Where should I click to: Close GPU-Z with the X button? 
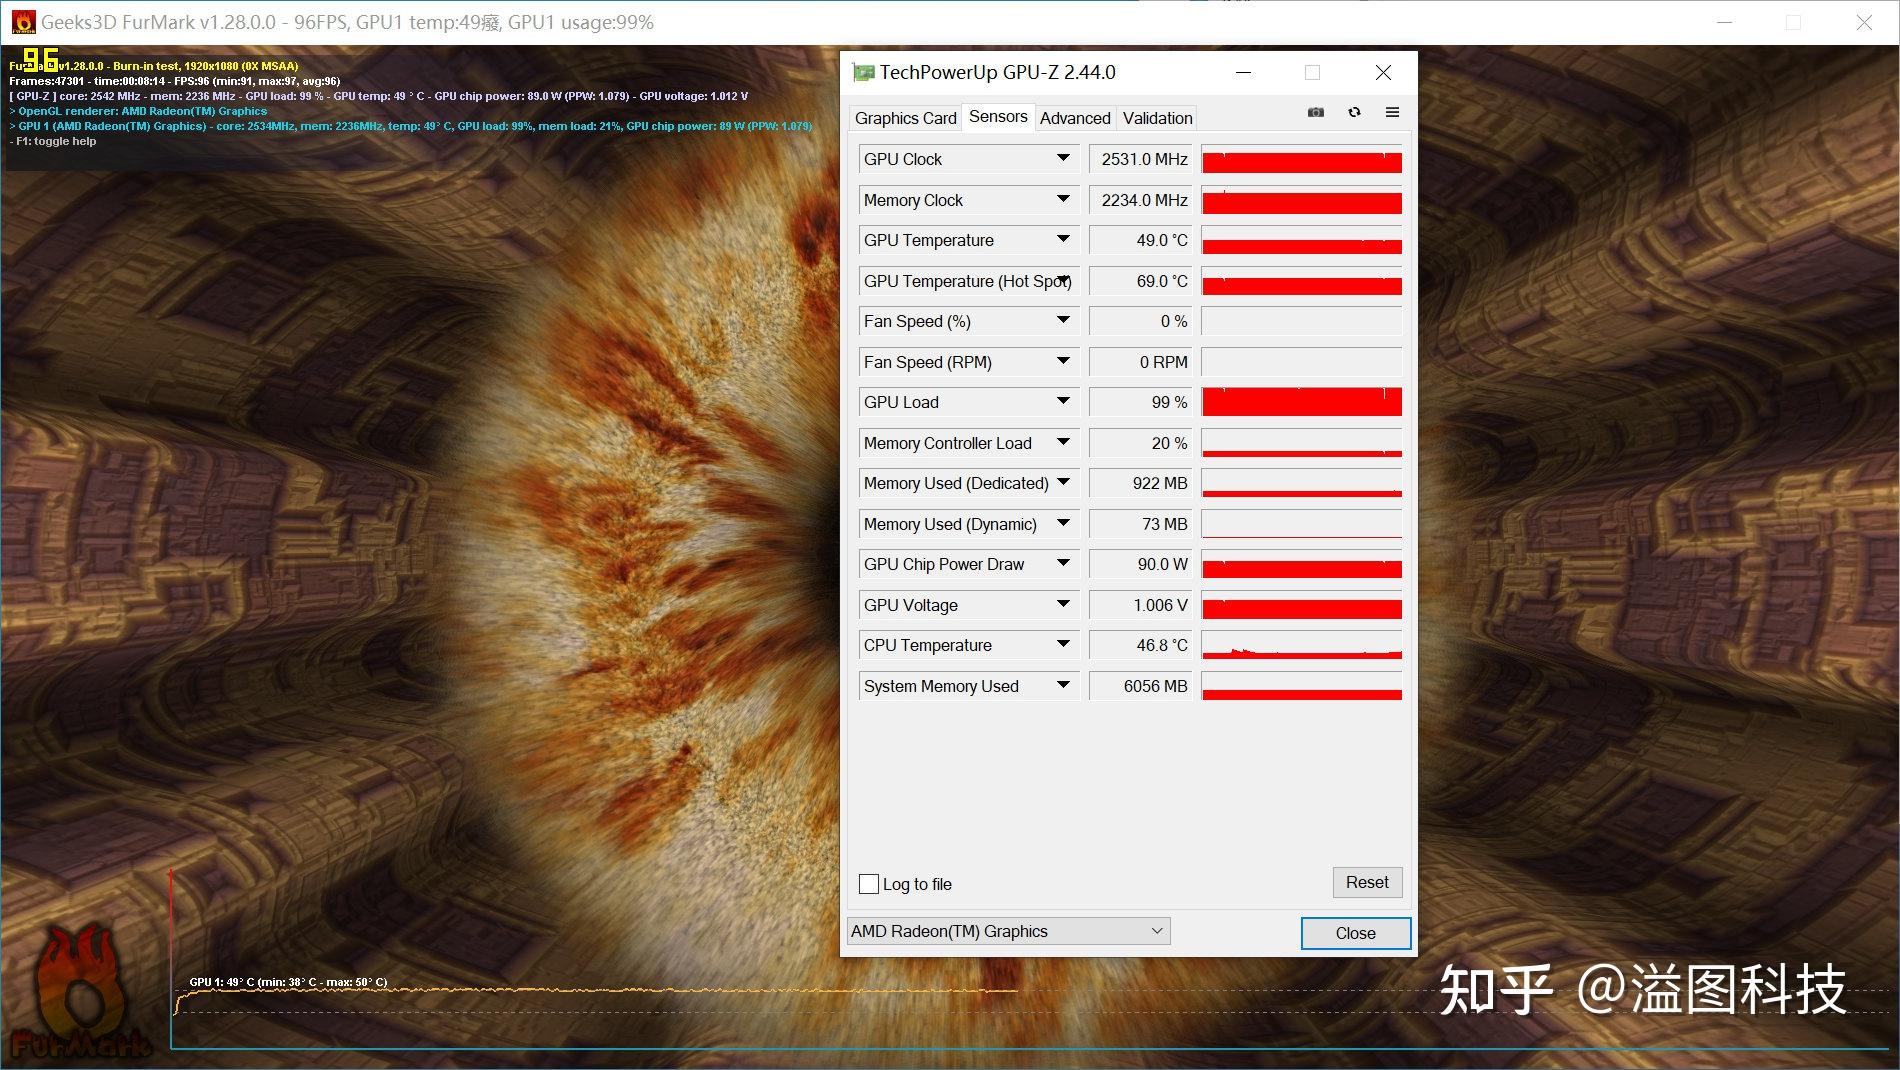1383,73
